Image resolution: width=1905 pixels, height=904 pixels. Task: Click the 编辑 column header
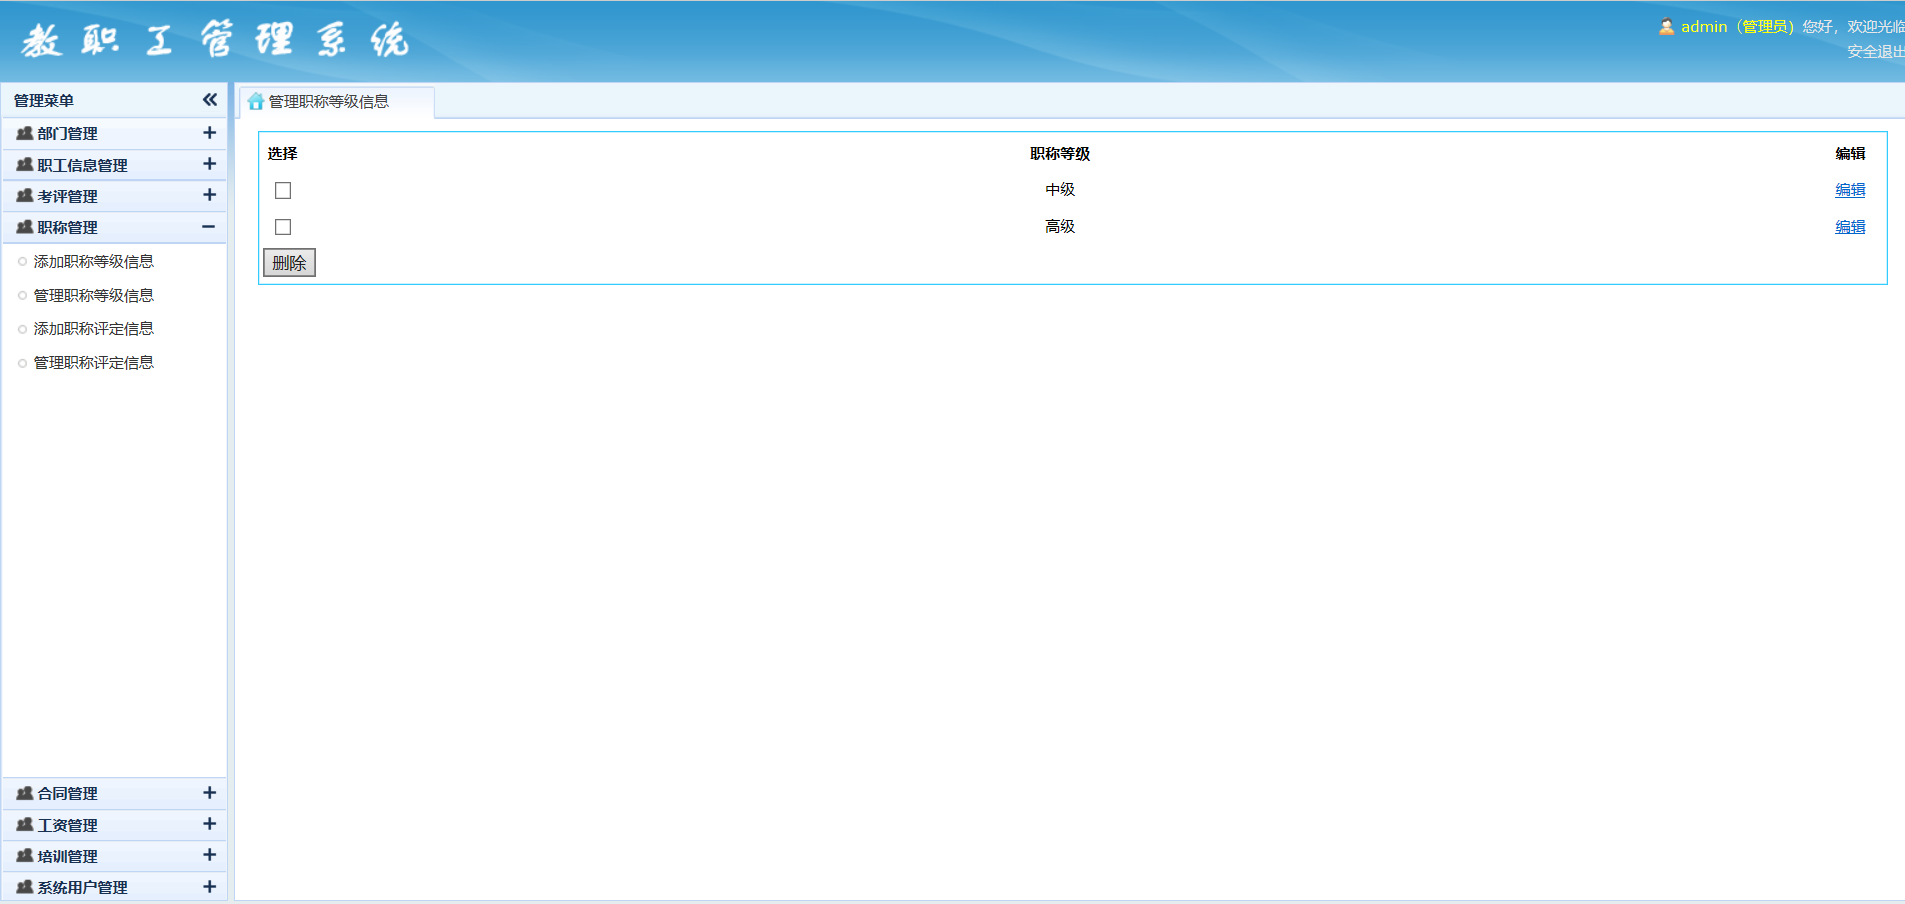pos(1850,154)
